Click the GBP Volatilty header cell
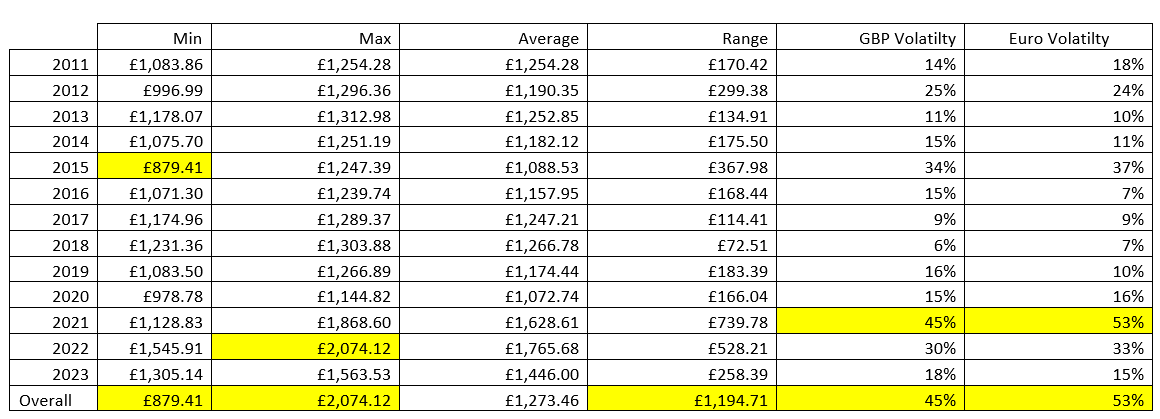Image resolution: width=1160 pixels, height=419 pixels. tap(869, 37)
